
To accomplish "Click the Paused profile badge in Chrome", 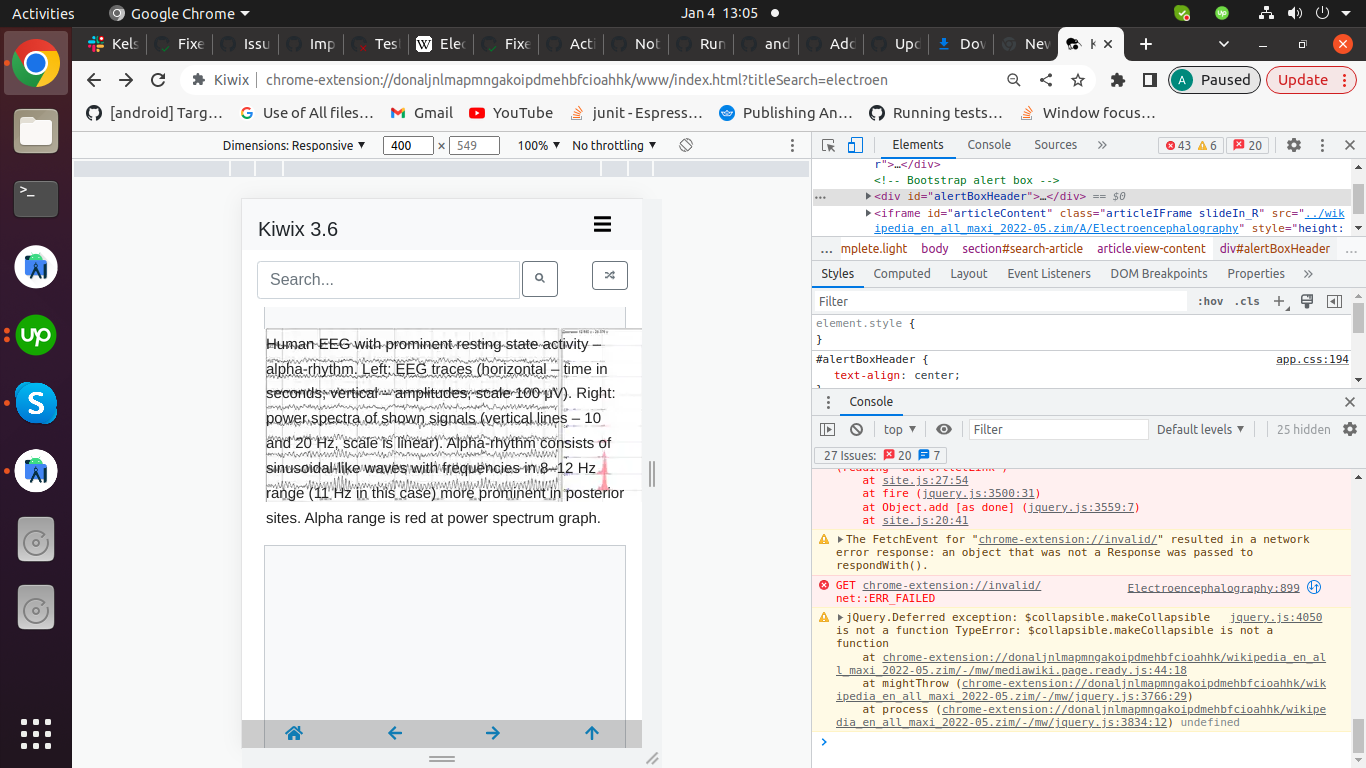I will pos(1213,79).
